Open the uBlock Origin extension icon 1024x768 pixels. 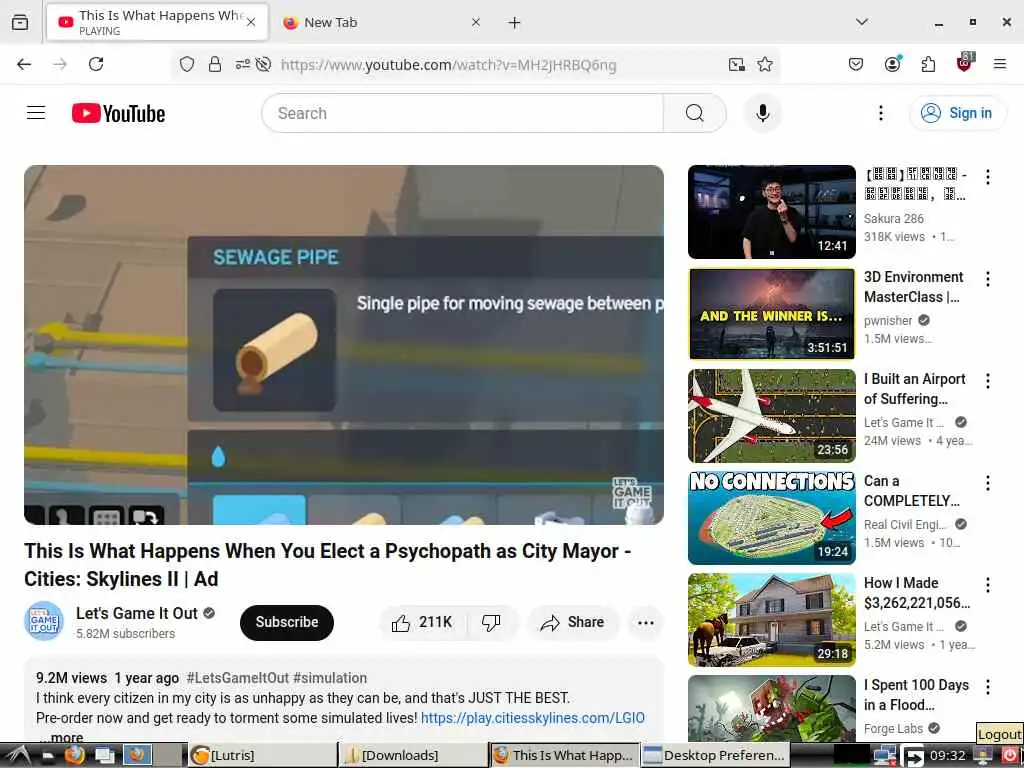pyautogui.click(x=965, y=63)
